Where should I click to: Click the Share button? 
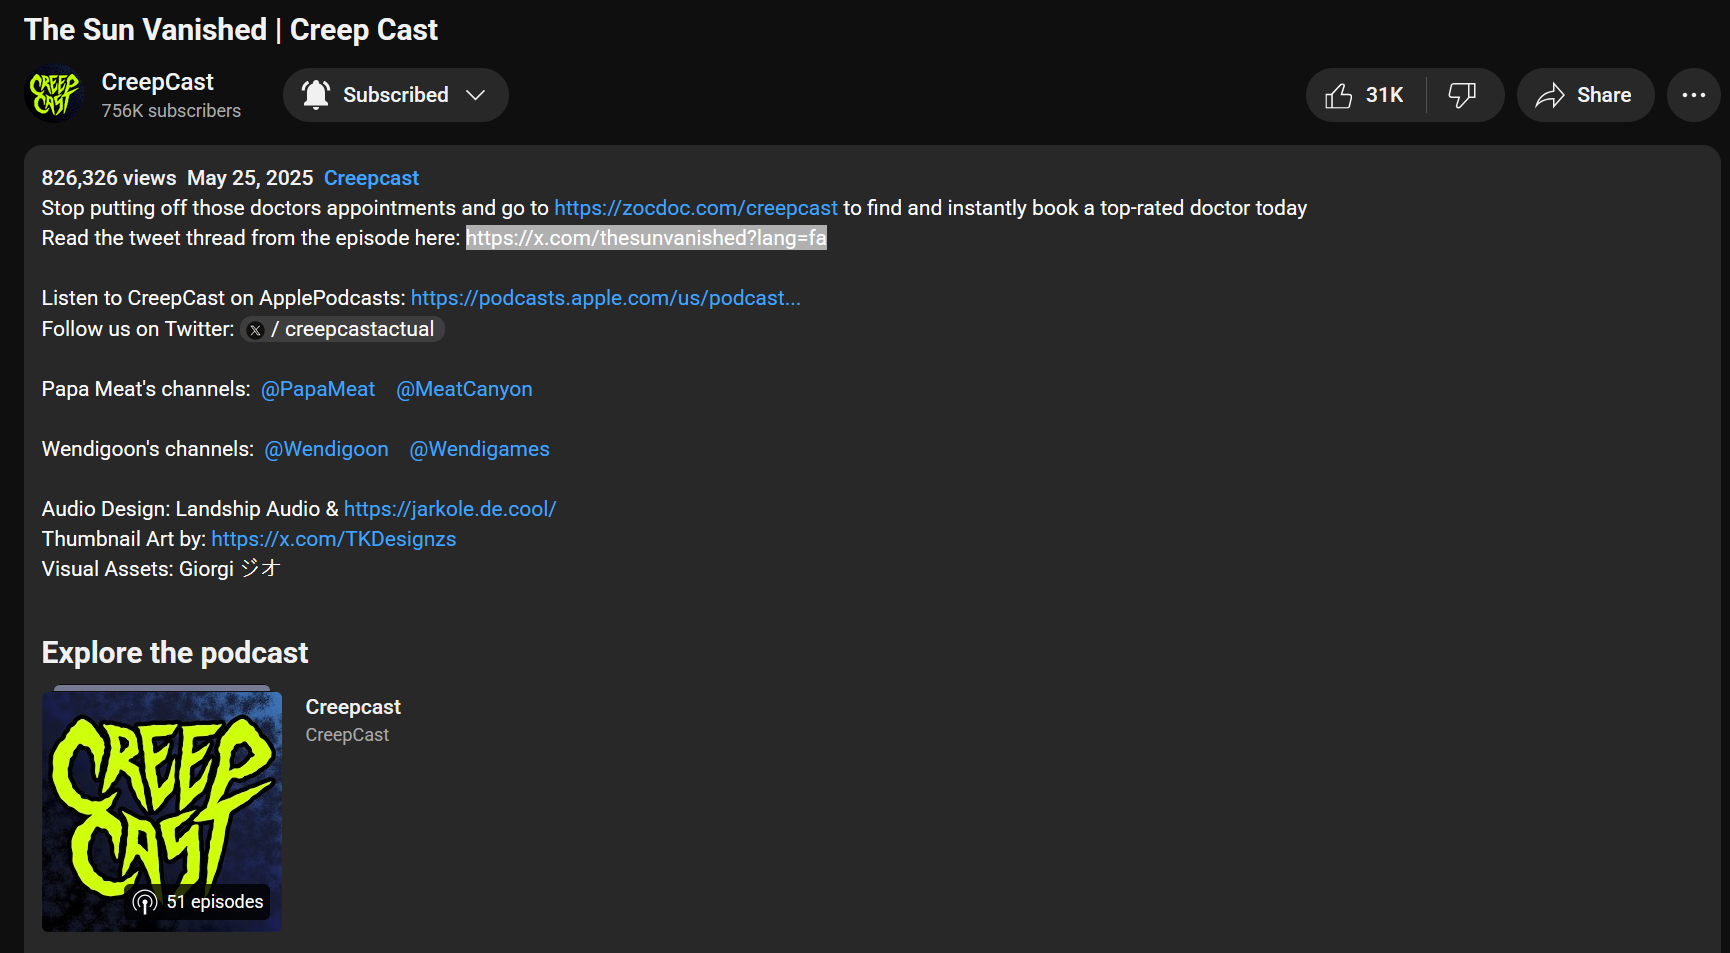click(1585, 95)
